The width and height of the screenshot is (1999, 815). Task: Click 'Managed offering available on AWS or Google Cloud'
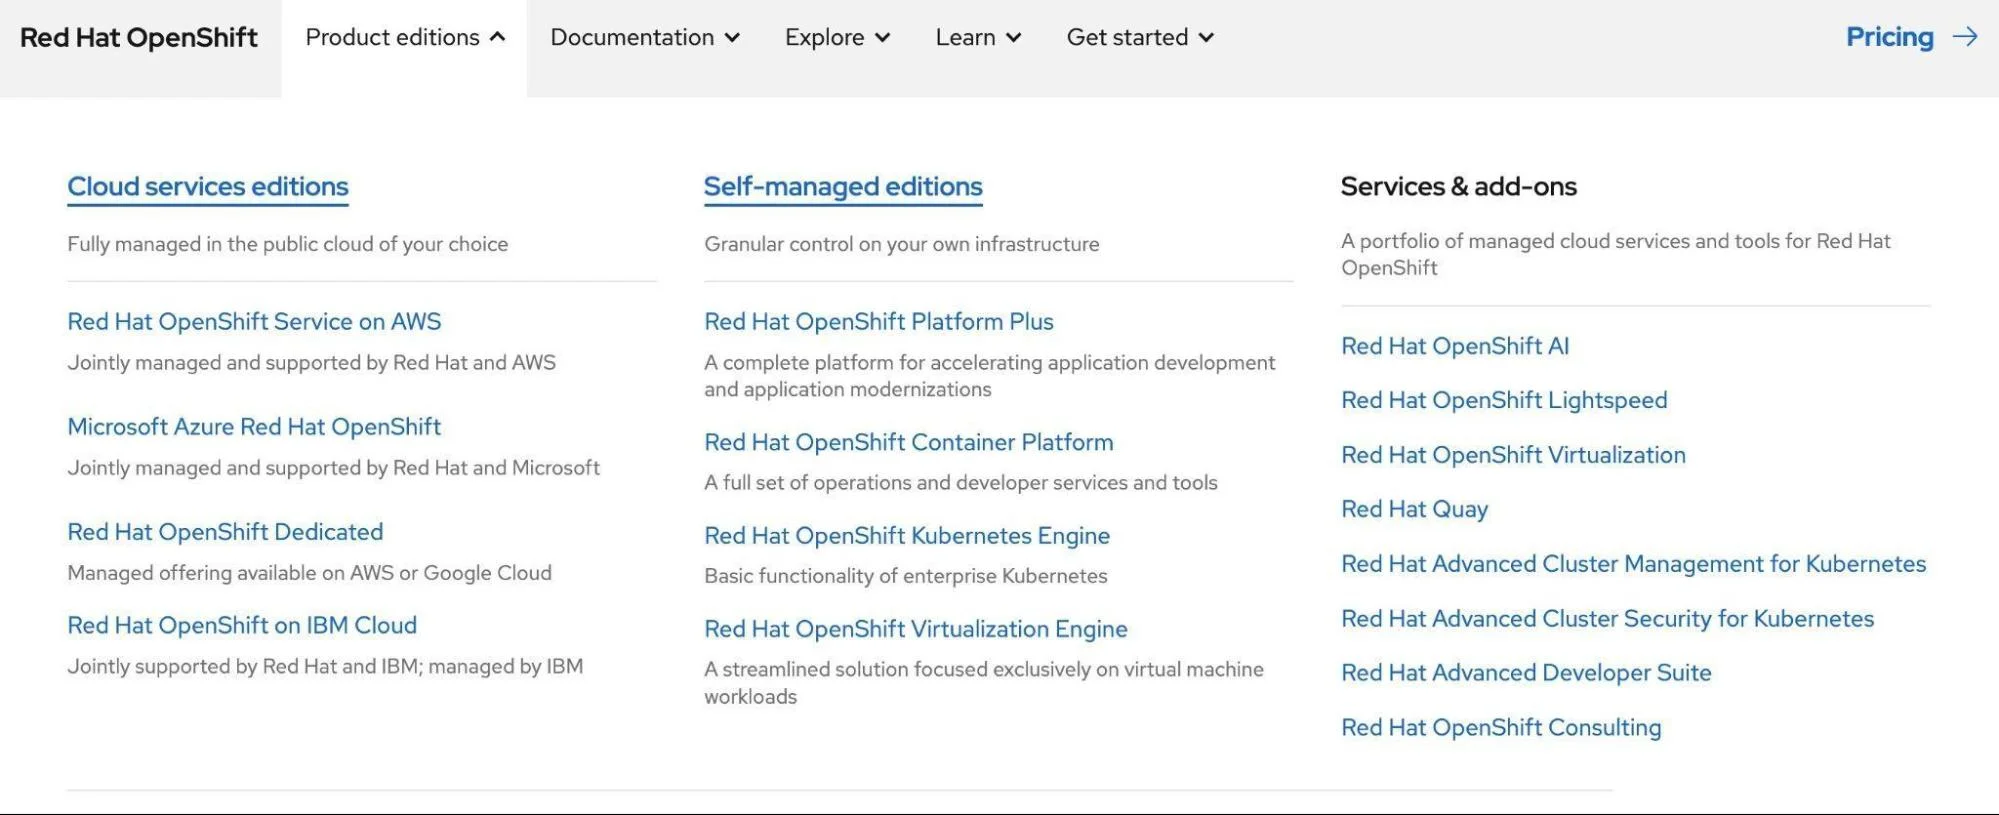(310, 573)
